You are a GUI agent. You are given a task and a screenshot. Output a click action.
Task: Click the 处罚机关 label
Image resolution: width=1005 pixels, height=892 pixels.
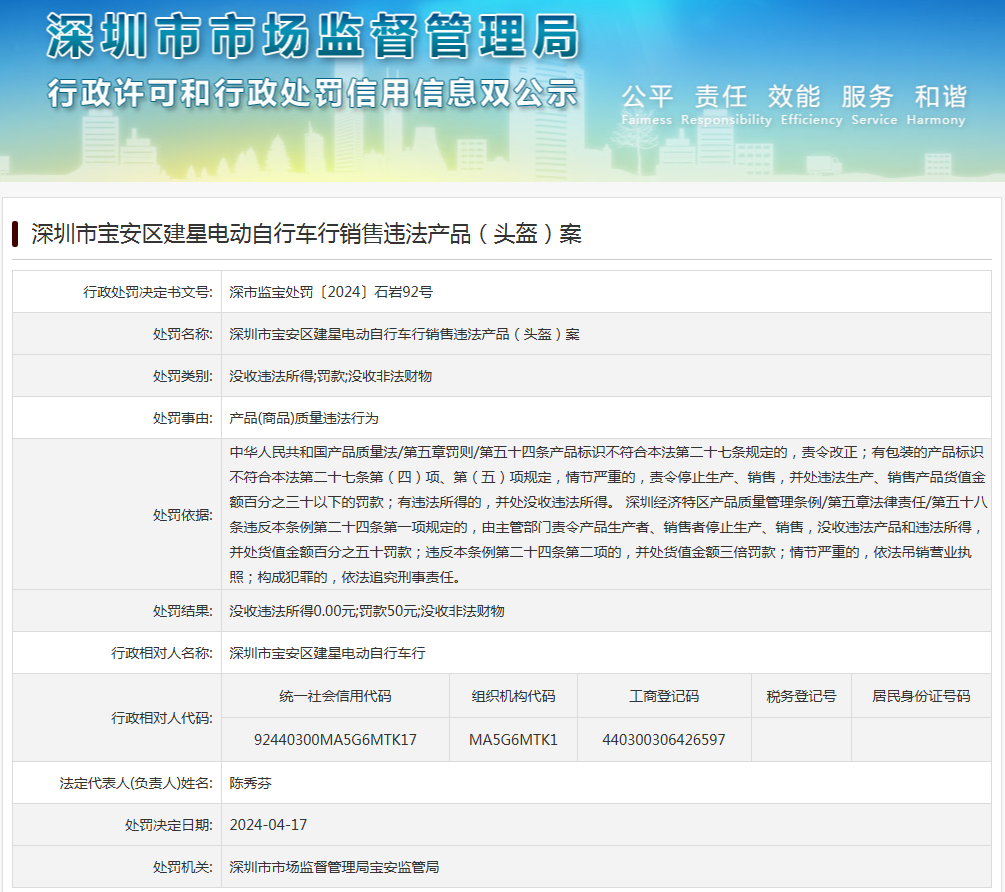click(x=183, y=867)
